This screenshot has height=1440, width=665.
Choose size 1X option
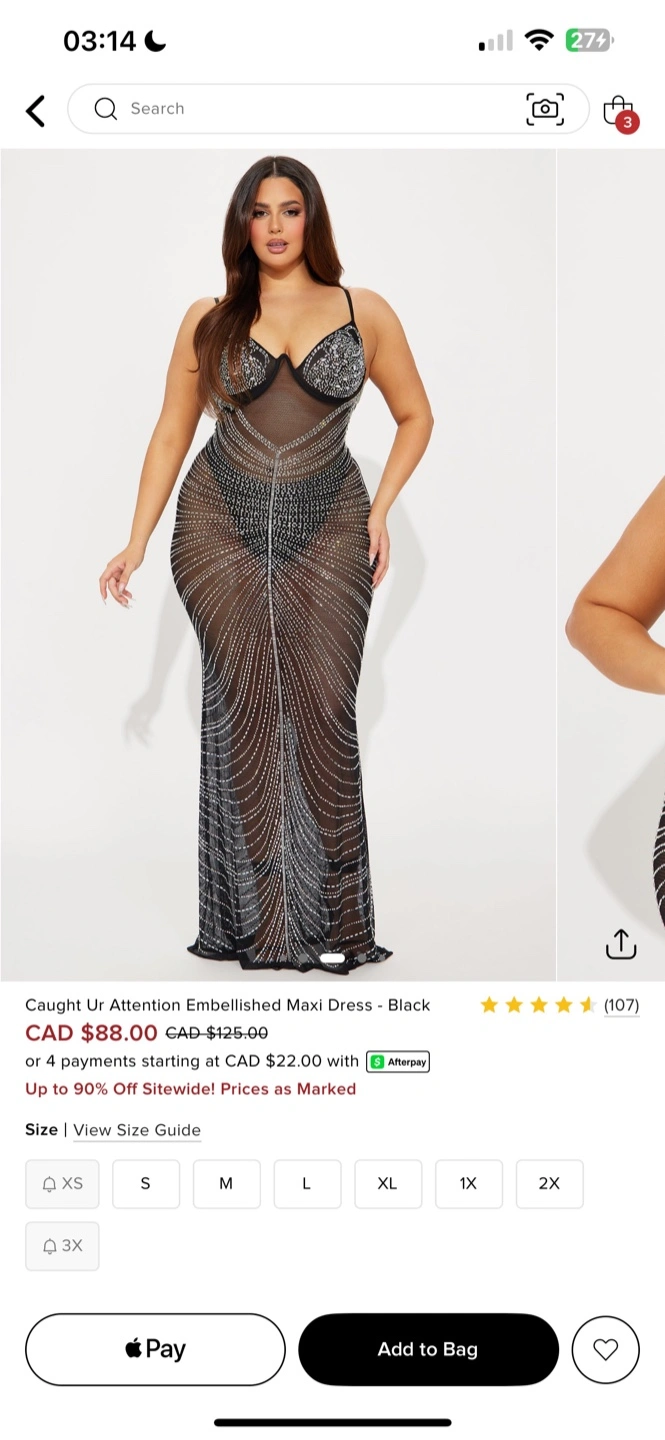(468, 1184)
